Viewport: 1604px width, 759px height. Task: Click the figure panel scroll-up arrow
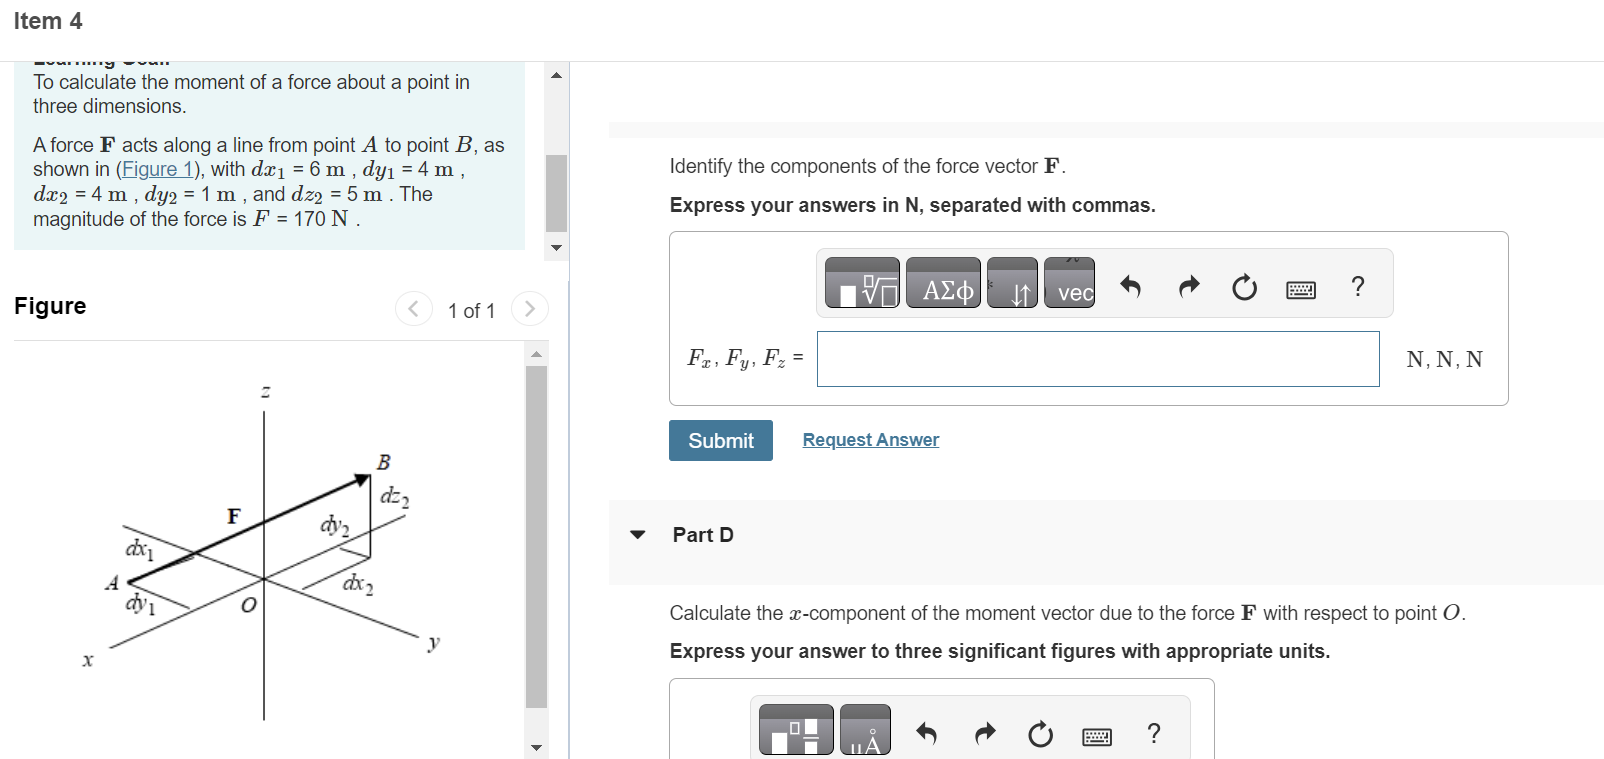point(537,353)
